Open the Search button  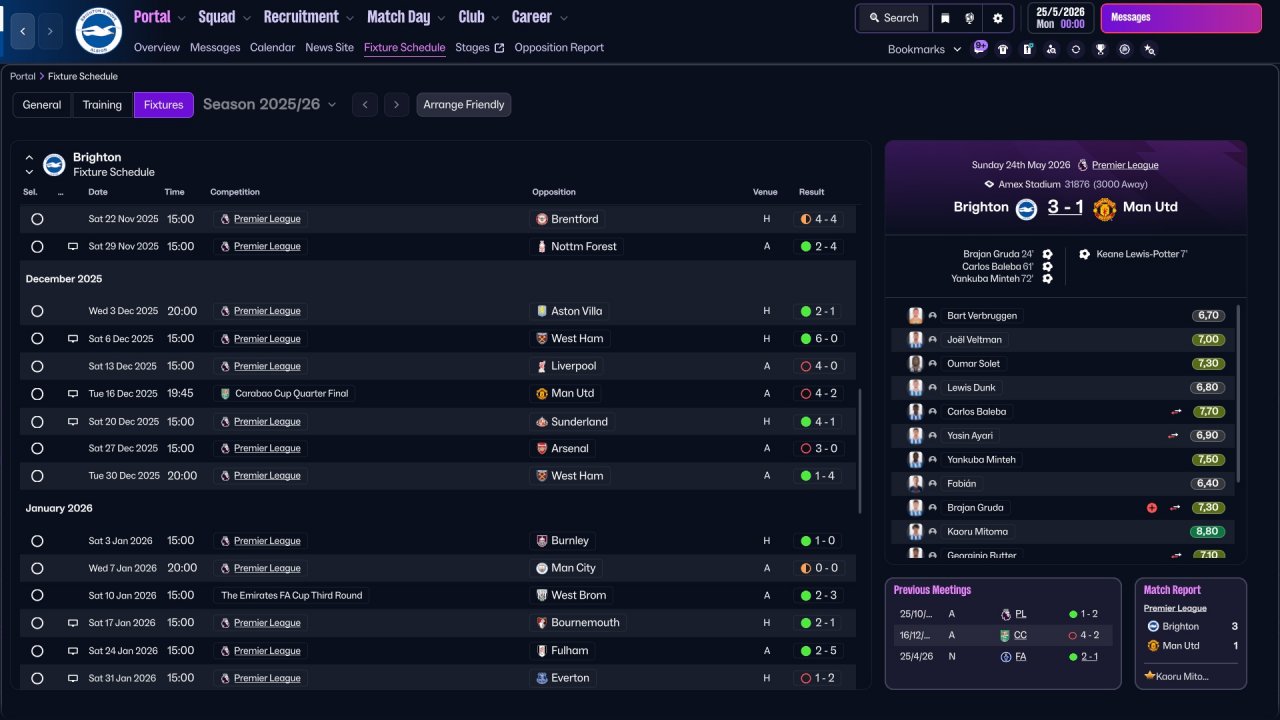tap(893, 18)
